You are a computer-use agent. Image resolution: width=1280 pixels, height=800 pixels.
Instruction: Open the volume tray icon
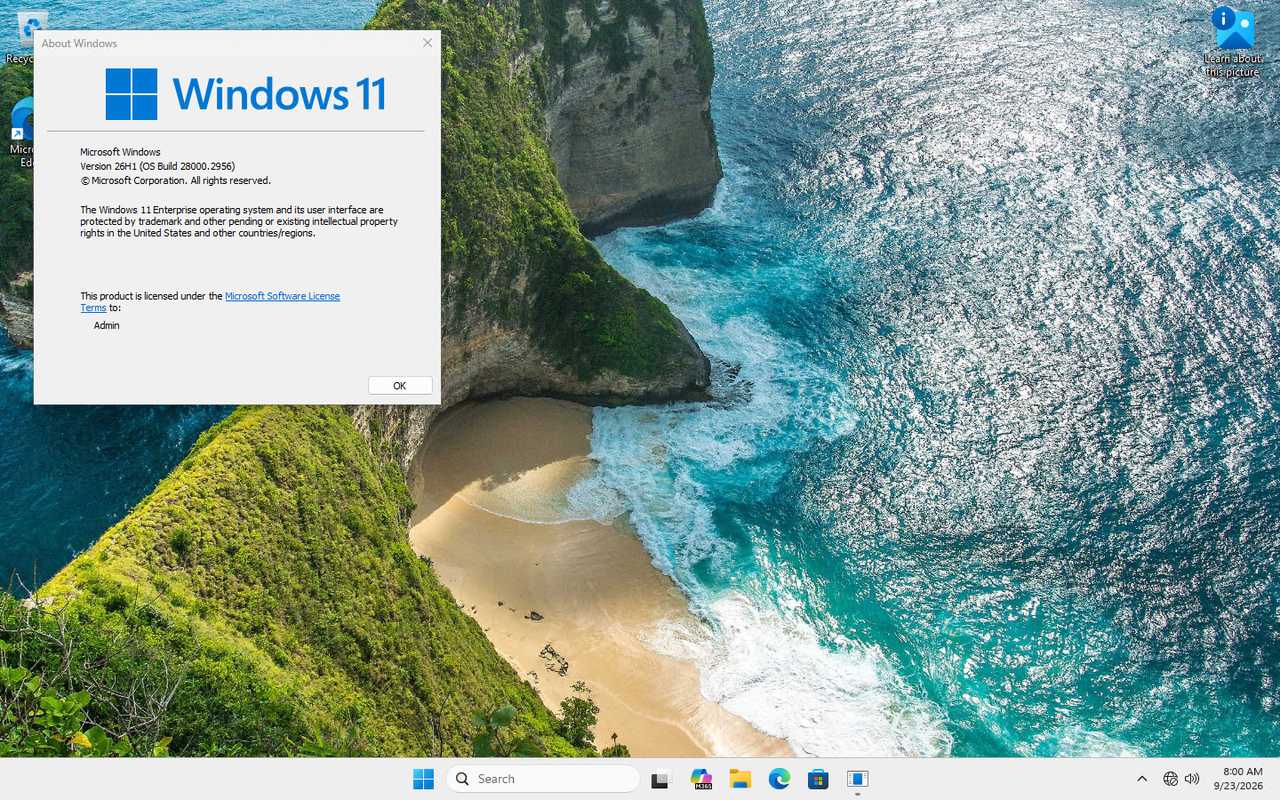coord(1191,779)
